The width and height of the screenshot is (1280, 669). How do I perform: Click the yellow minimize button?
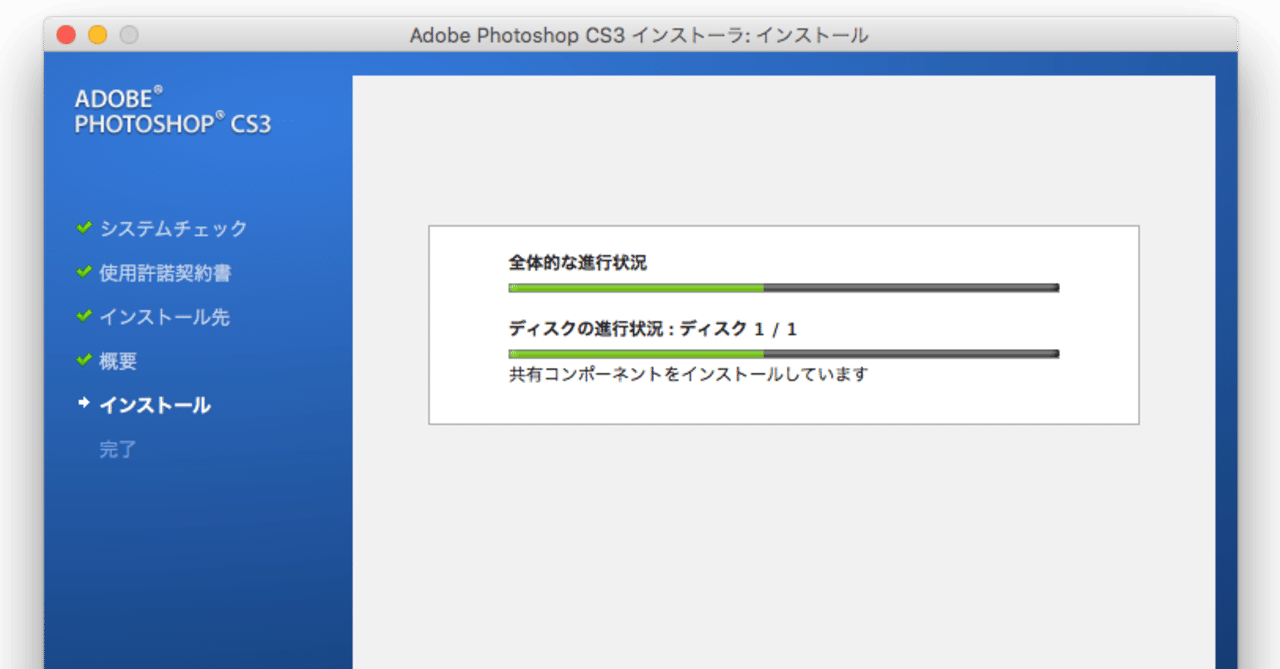click(96, 33)
